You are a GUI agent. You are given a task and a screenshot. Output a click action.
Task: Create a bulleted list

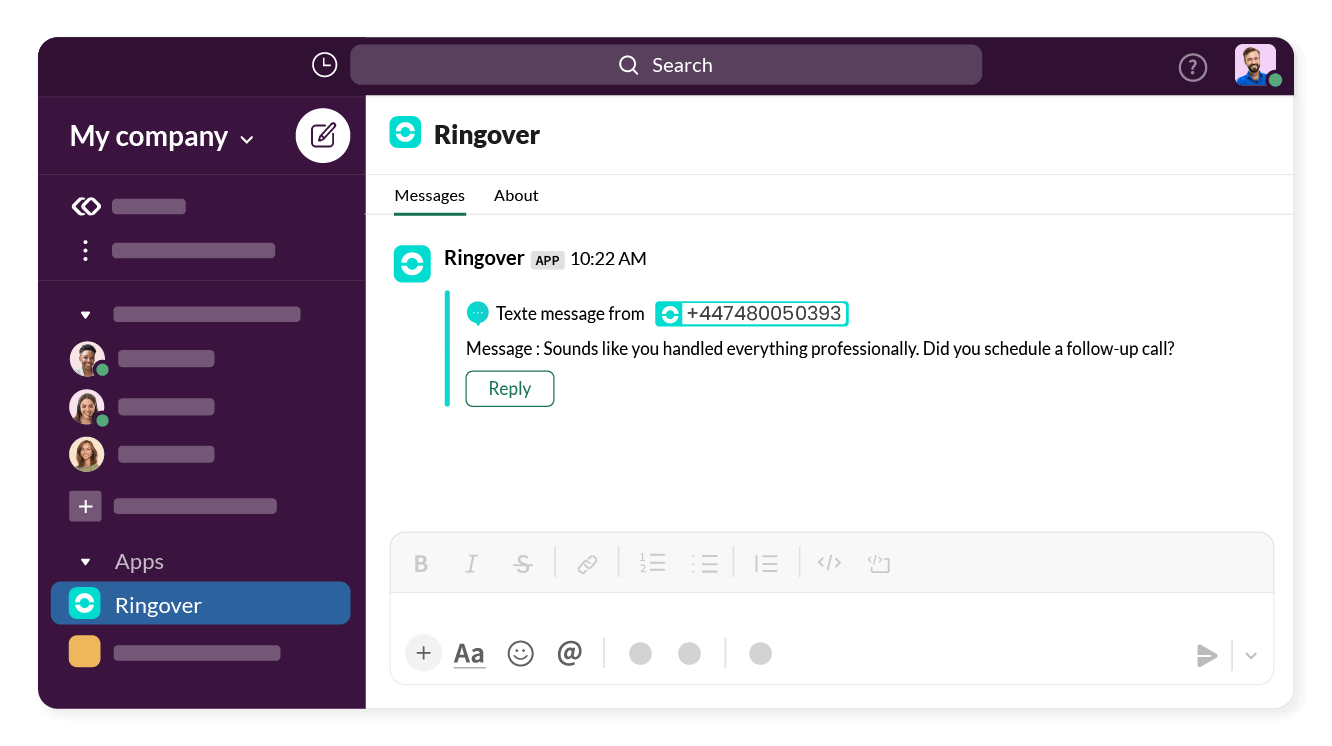705,563
